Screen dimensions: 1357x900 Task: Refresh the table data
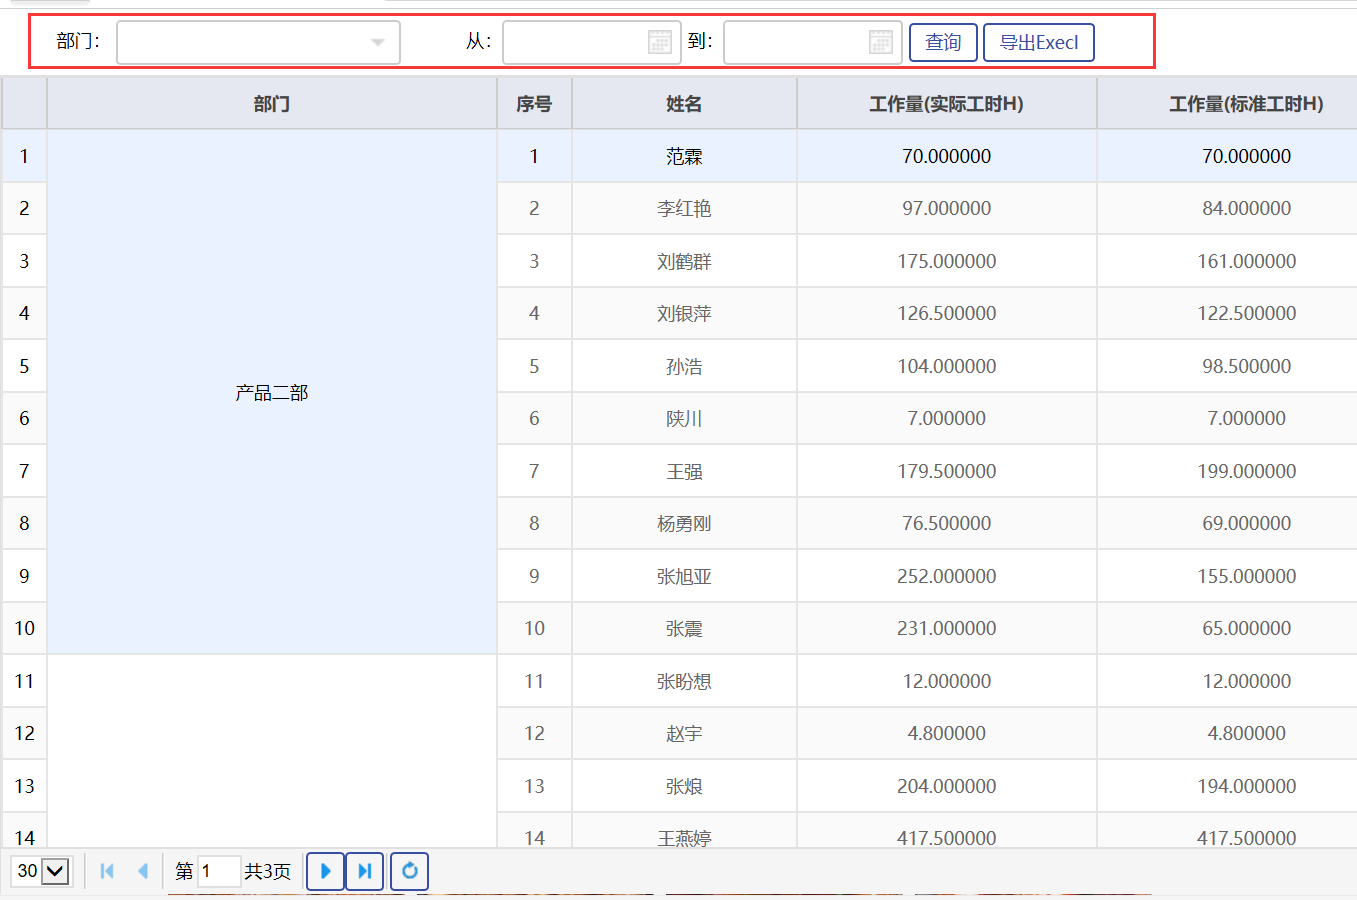[409, 871]
